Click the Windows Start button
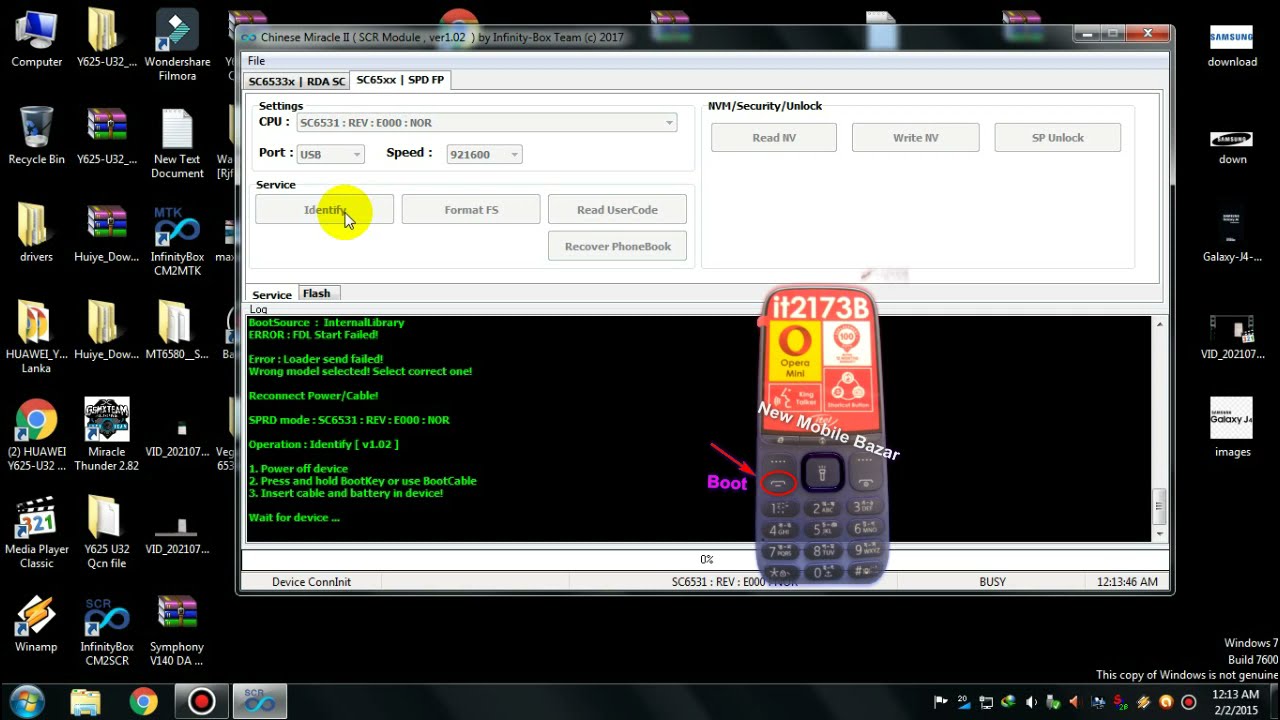The width and height of the screenshot is (1280, 720). (27, 701)
